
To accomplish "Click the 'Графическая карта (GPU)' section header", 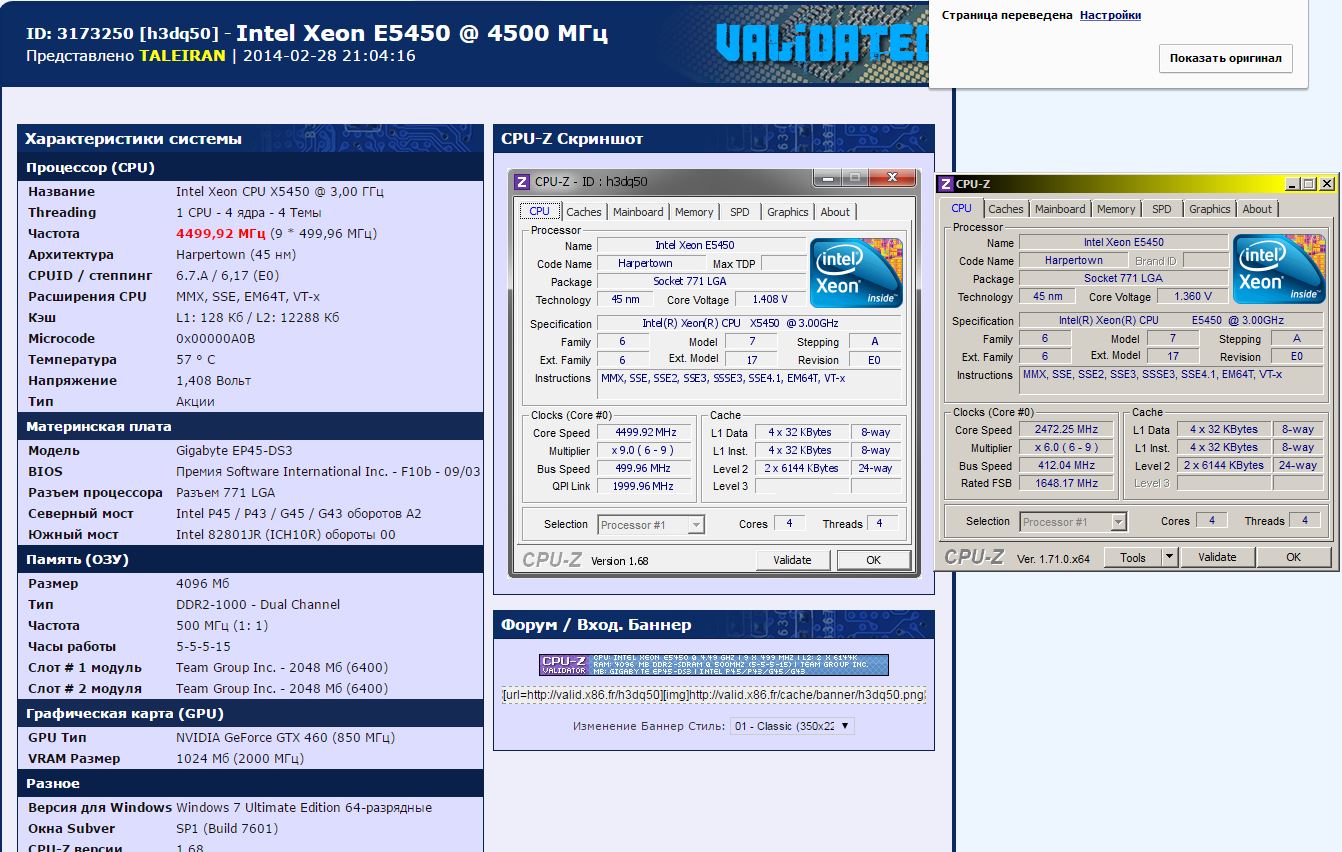I will pos(250,714).
